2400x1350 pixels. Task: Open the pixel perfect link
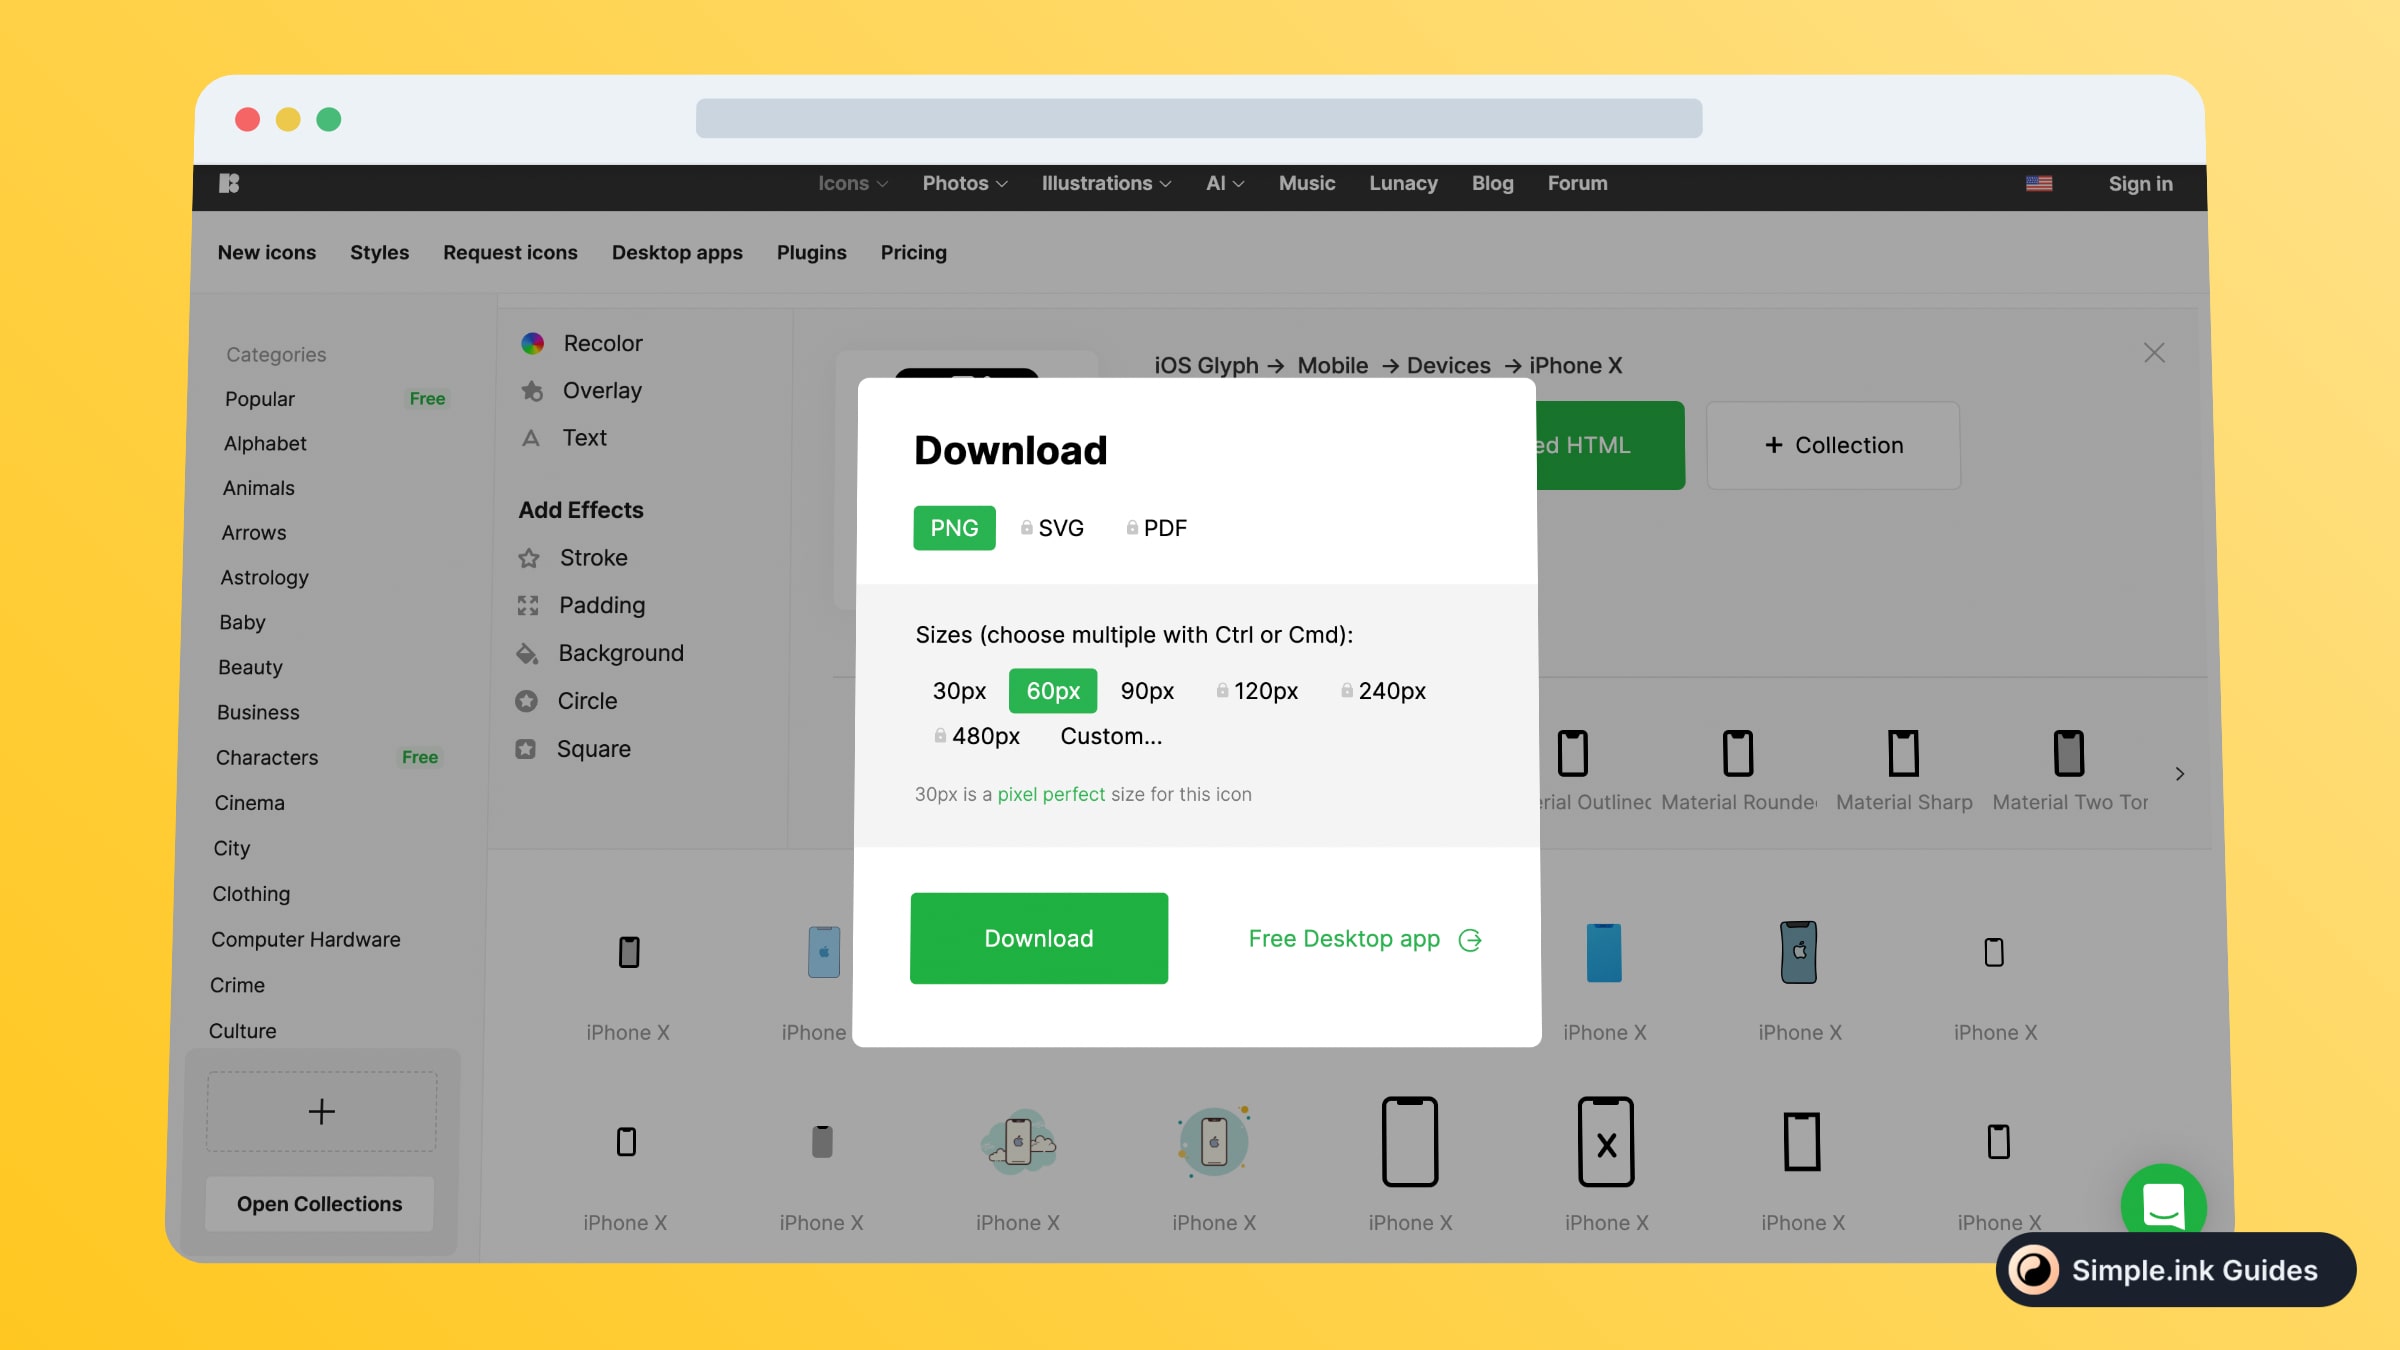(1051, 794)
